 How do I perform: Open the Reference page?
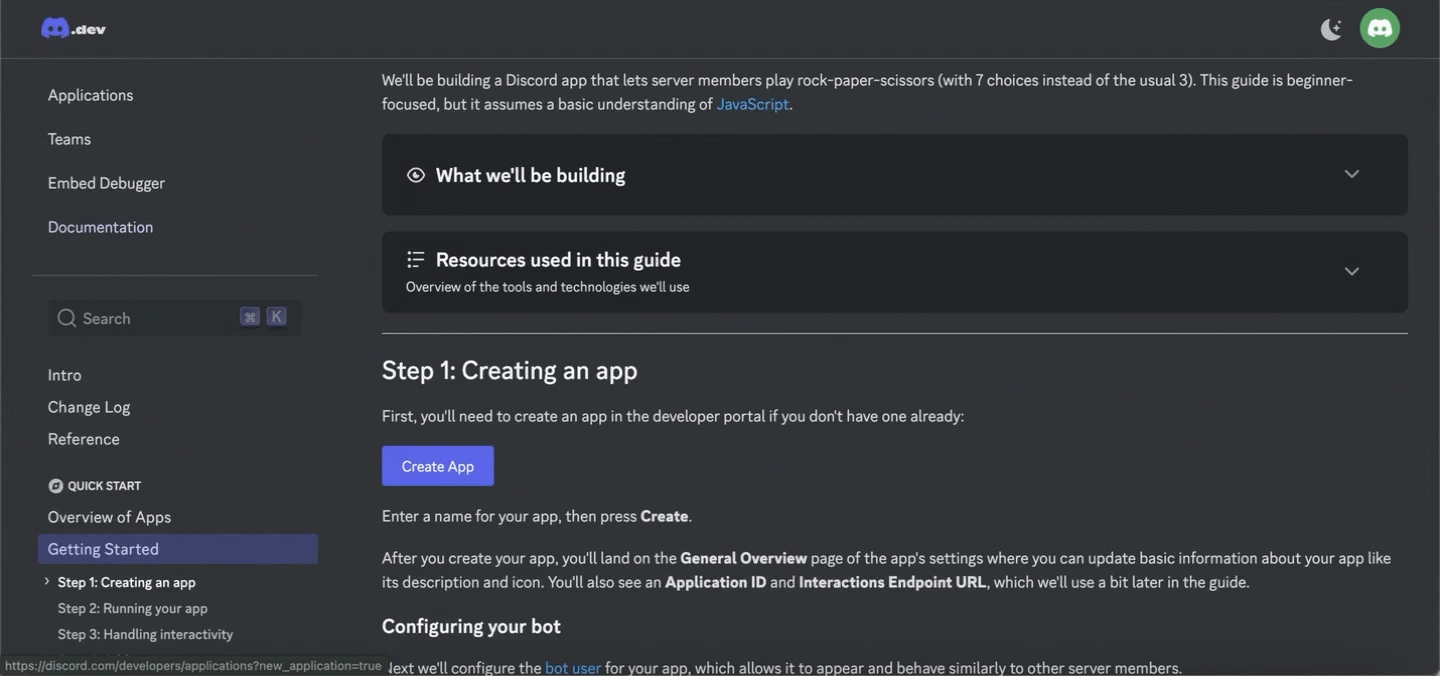(83, 439)
